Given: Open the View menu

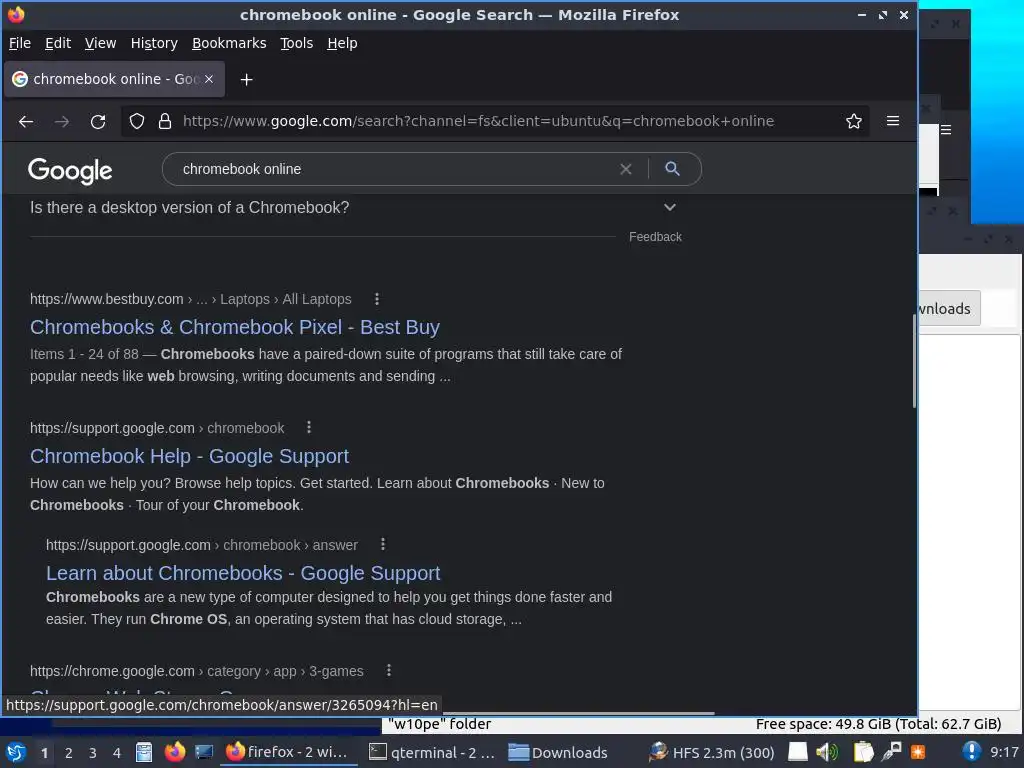Looking at the screenshot, I should point(100,43).
